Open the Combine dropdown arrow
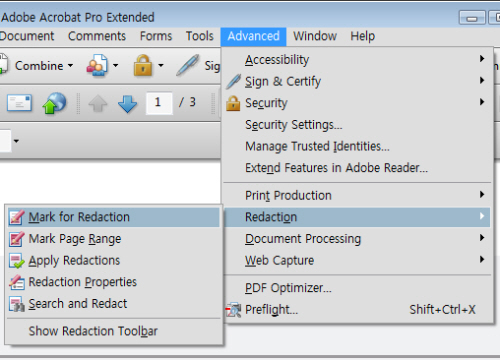The width and height of the screenshot is (500, 360). click(x=70, y=65)
